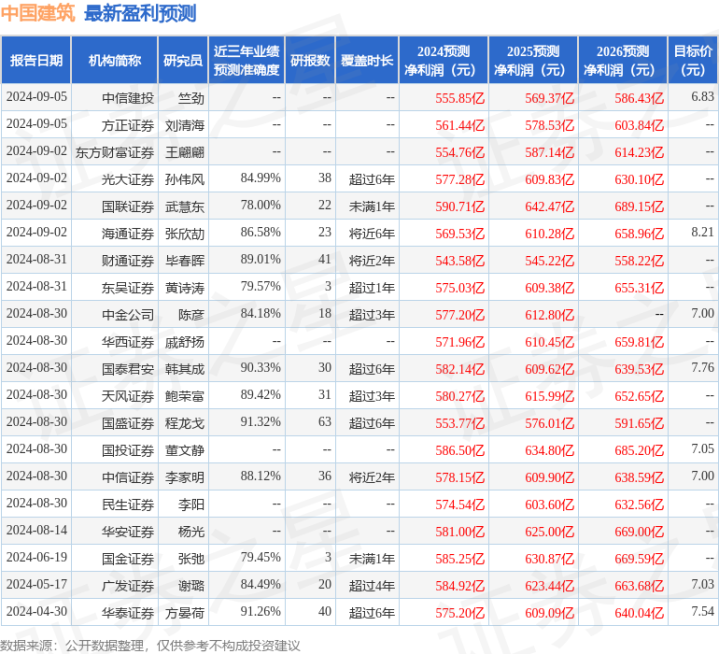Click researcher name 刘清海

(185, 125)
